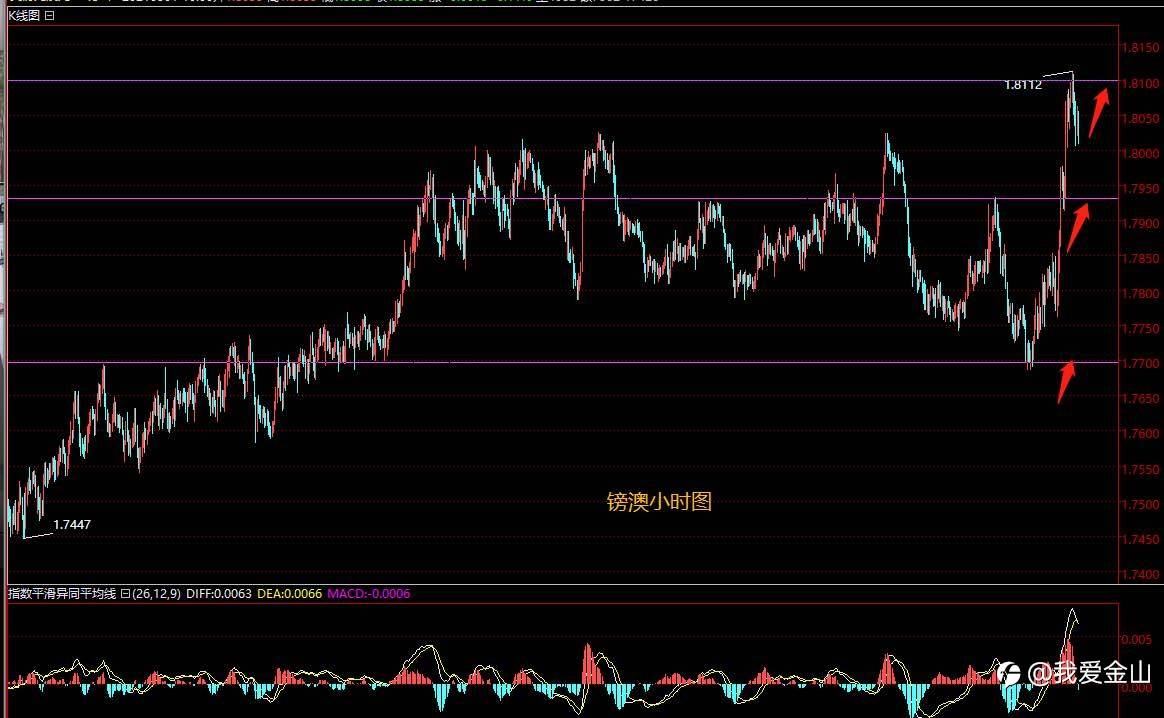Click the 1.7700 price axis label

pyautogui.click(x=1140, y=363)
